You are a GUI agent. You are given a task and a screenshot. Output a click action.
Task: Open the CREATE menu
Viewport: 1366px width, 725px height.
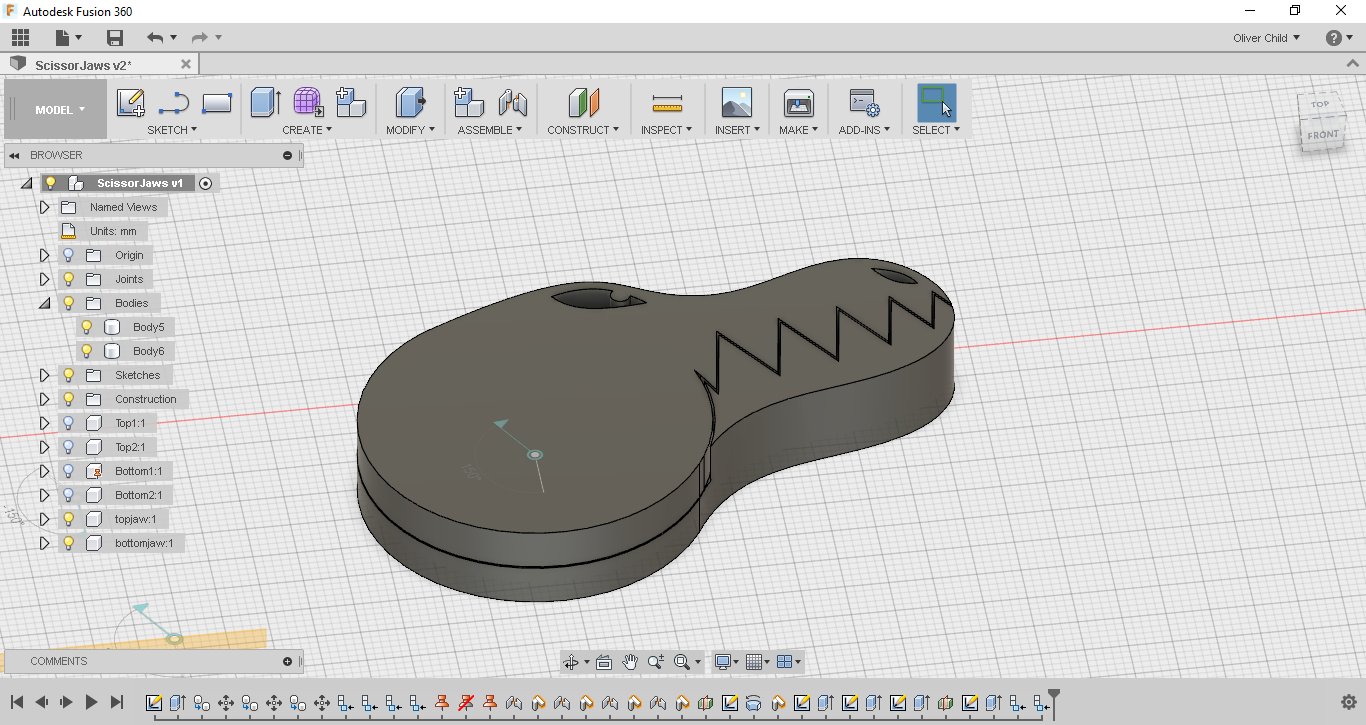tap(307, 130)
